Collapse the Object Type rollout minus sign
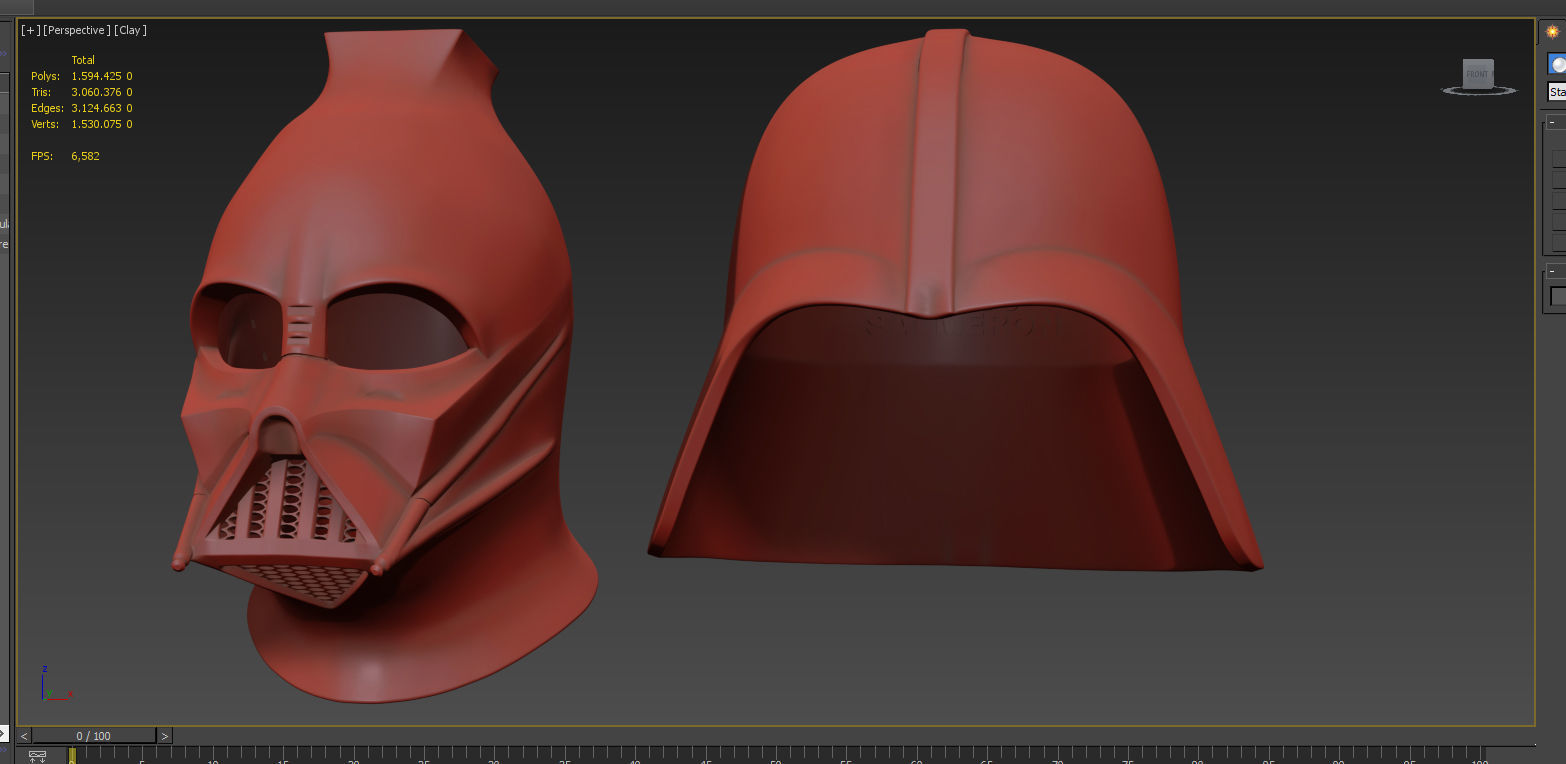The height and width of the screenshot is (764, 1566). (1551, 123)
